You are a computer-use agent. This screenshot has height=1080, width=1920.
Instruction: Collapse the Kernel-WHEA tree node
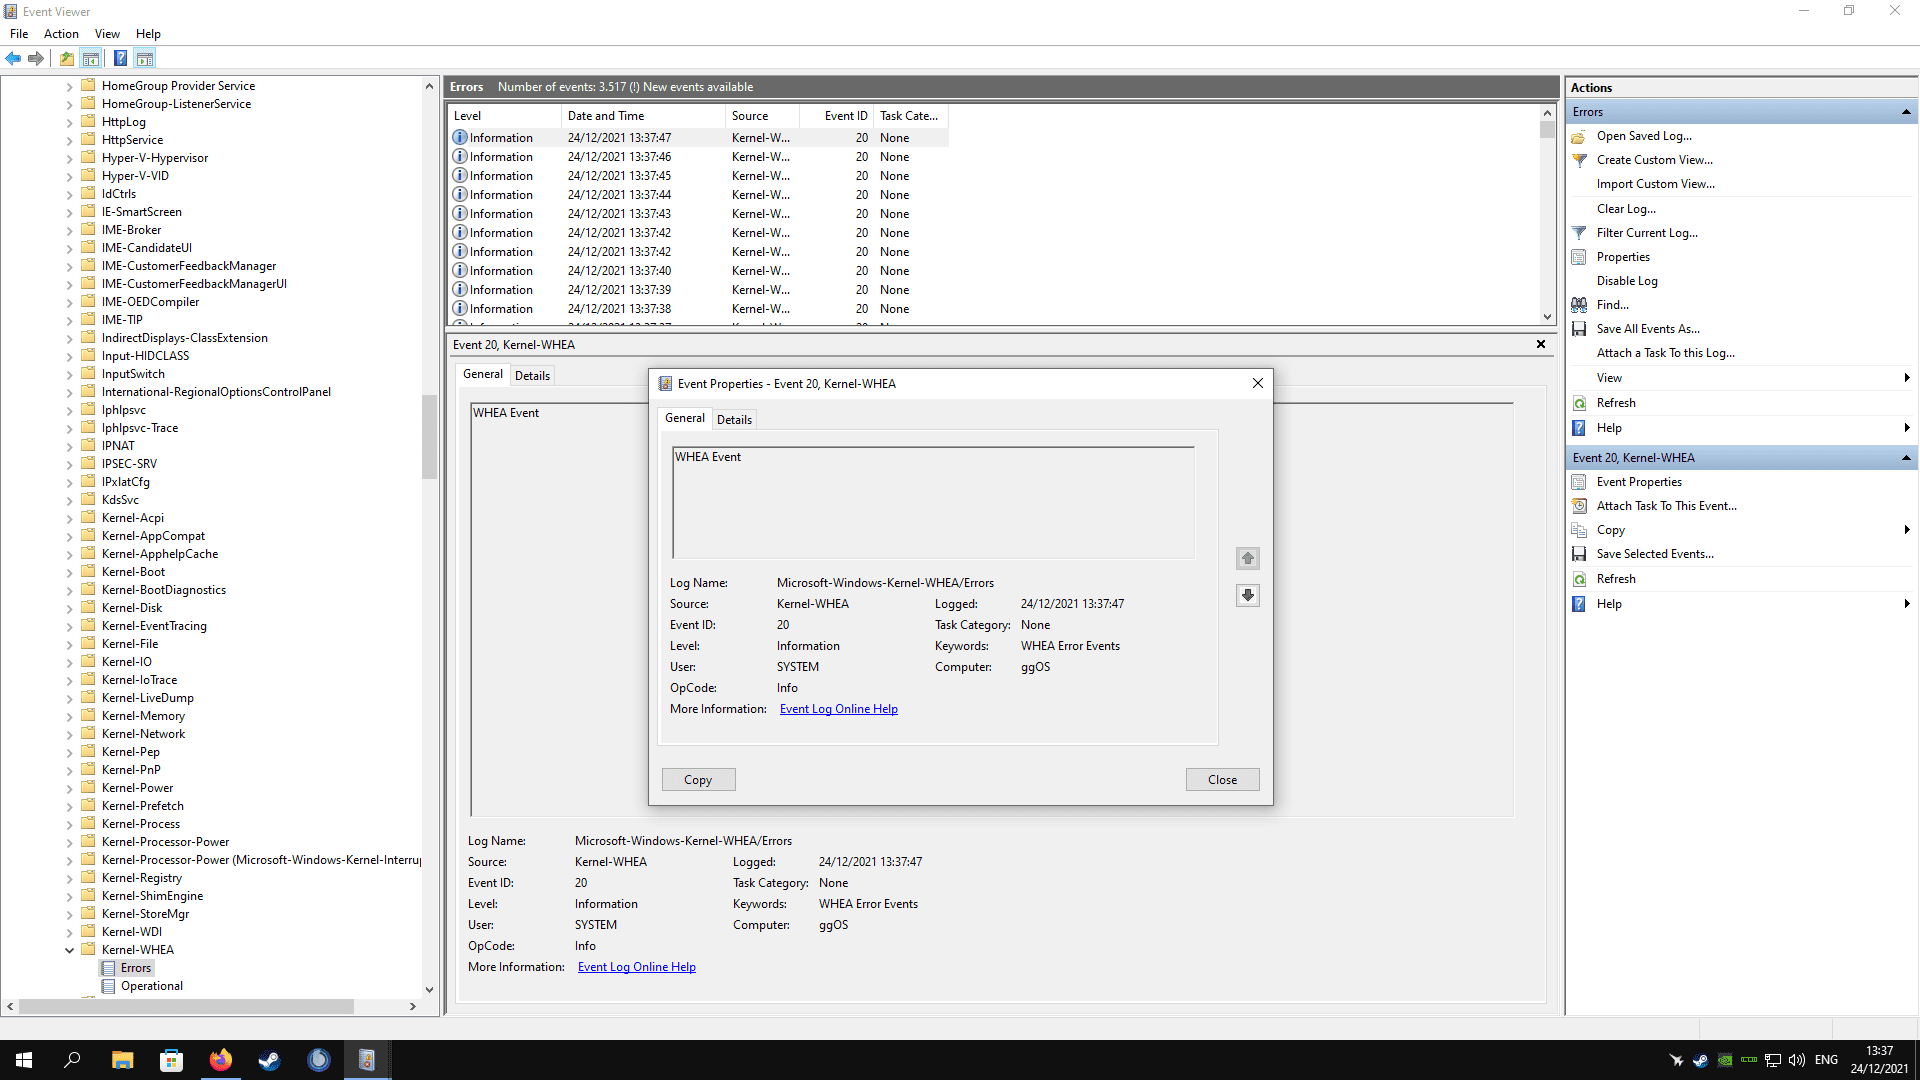coord(69,950)
